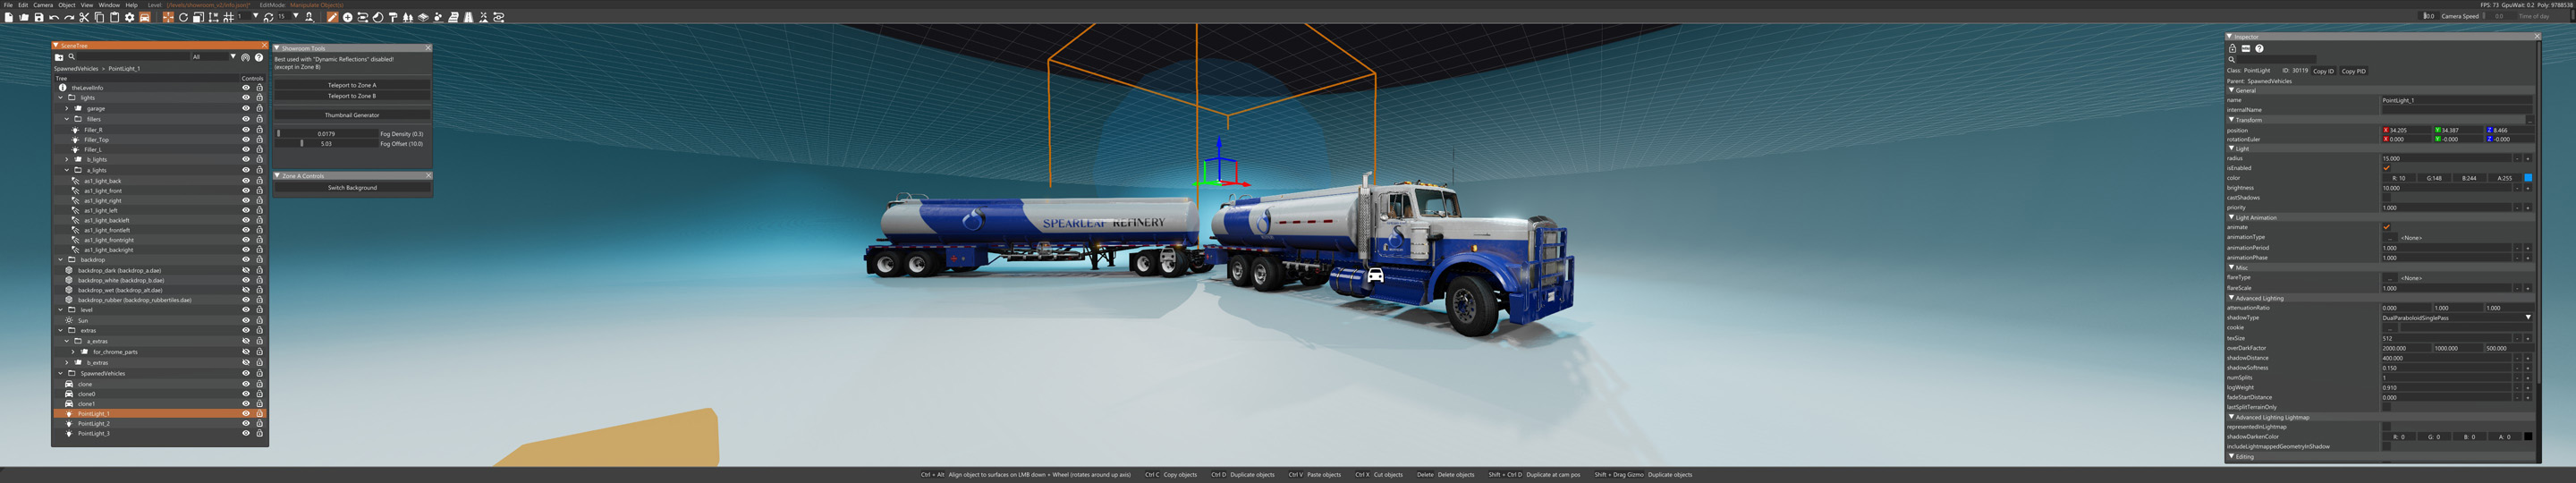The image size is (2576, 483).
Task: Click the Copy PID button
Action: 2354,71
